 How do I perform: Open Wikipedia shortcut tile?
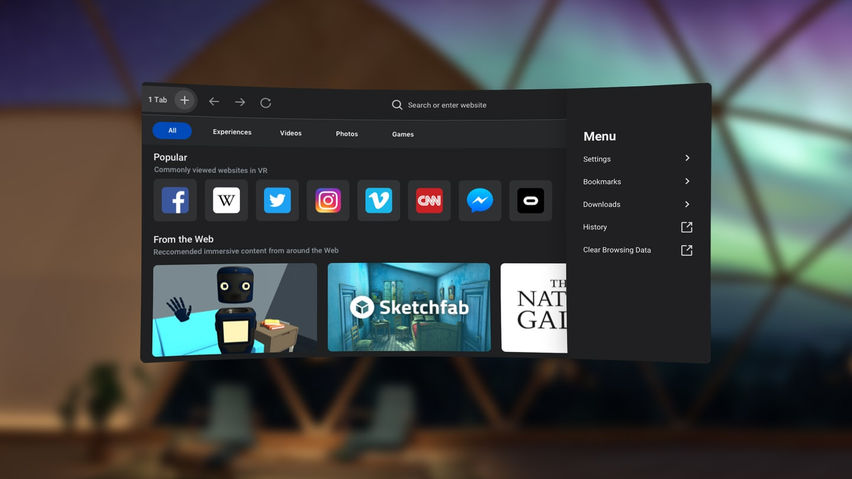(226, 200)
